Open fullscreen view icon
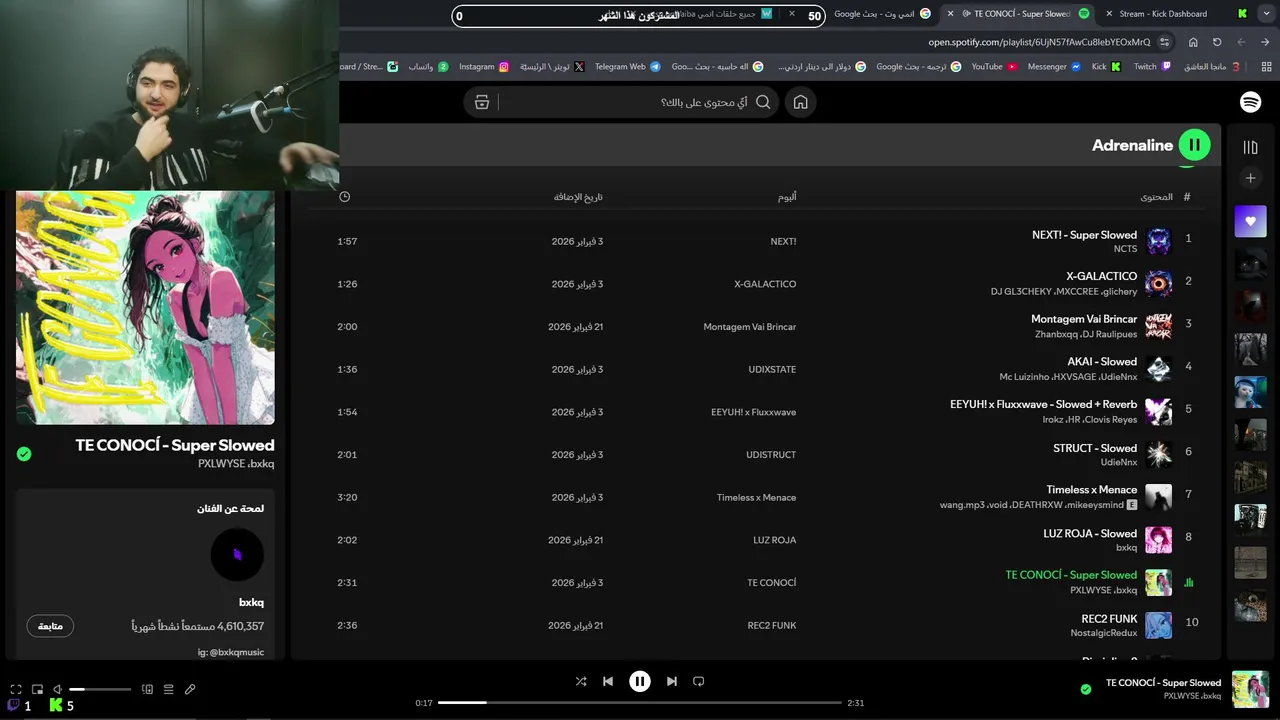Screen dimensions: 1280x720 (x=16, y=689)
